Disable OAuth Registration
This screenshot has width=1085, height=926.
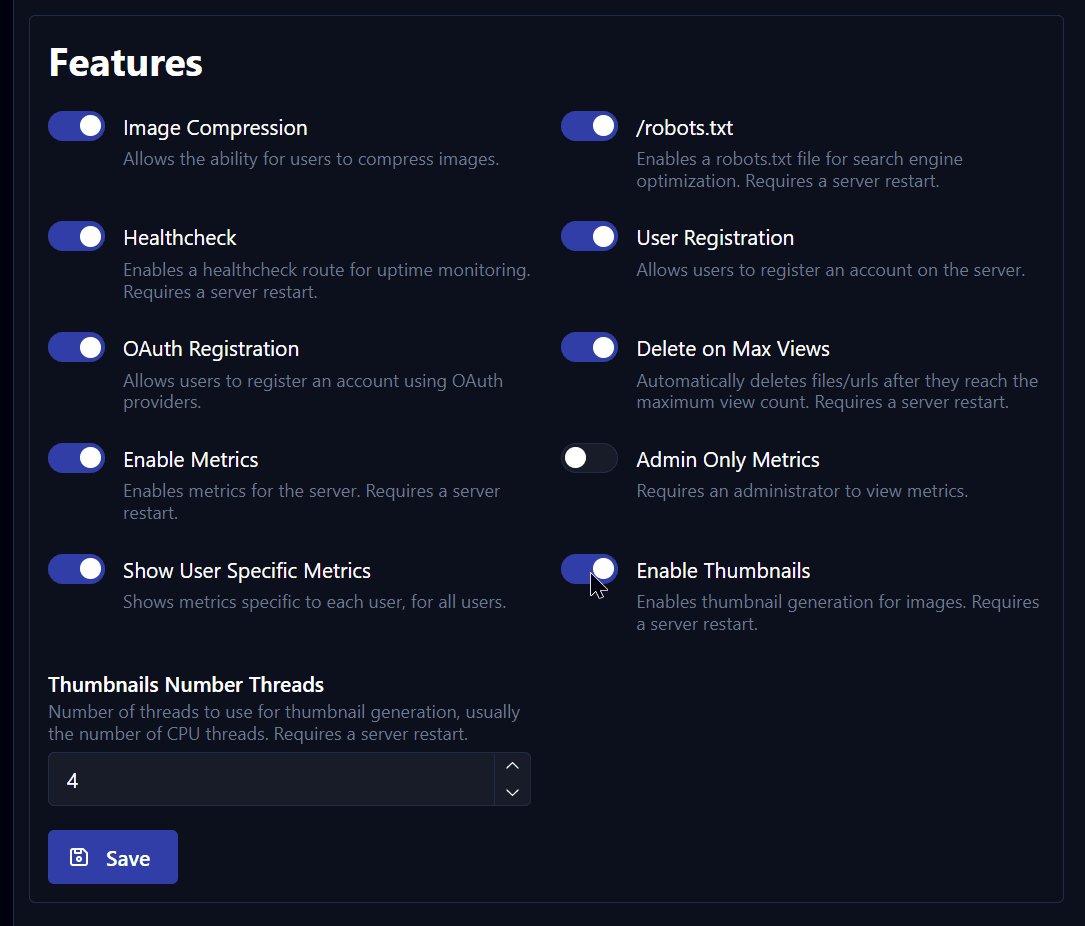click(76, 347)
